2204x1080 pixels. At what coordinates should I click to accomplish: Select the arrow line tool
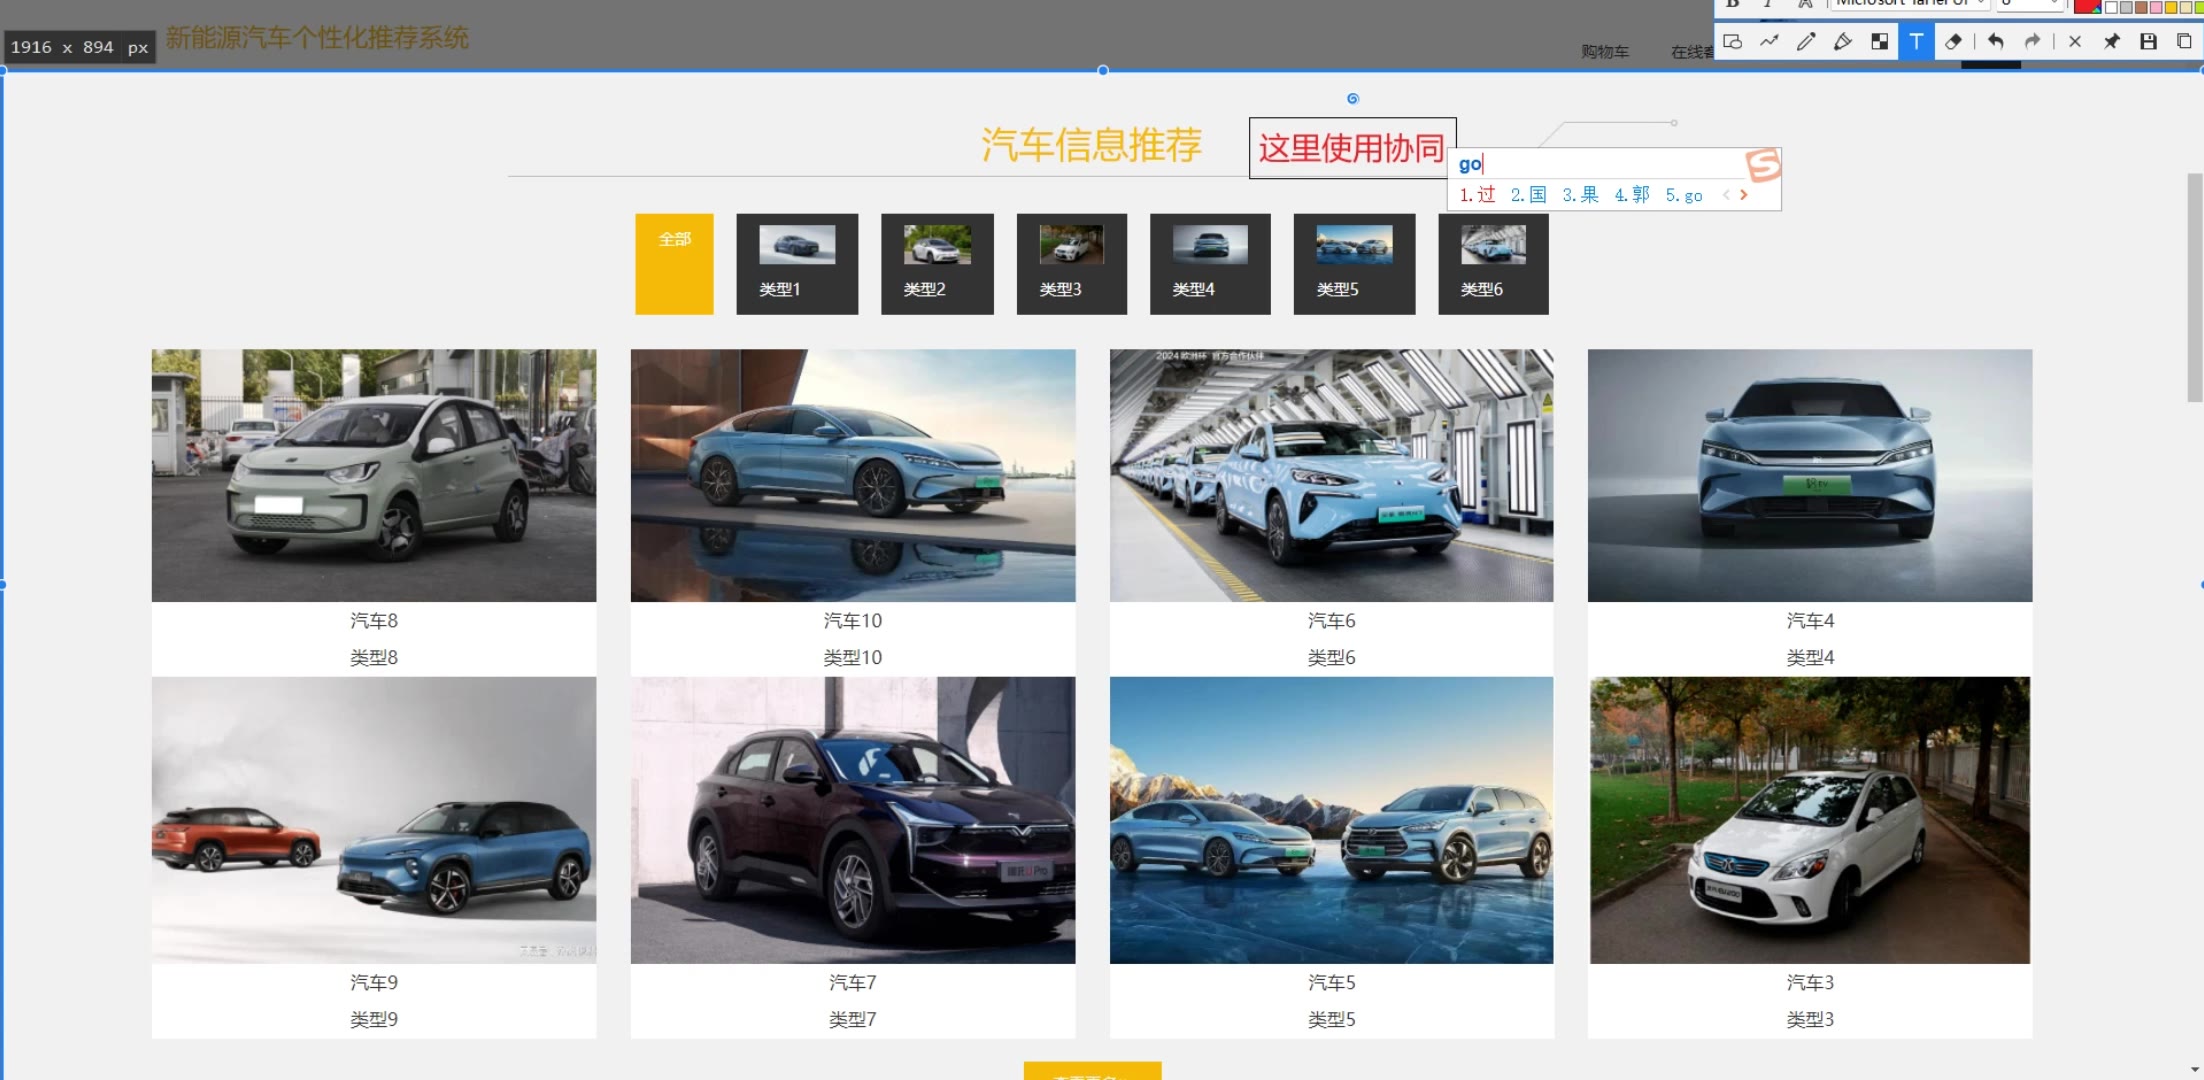1770,42
